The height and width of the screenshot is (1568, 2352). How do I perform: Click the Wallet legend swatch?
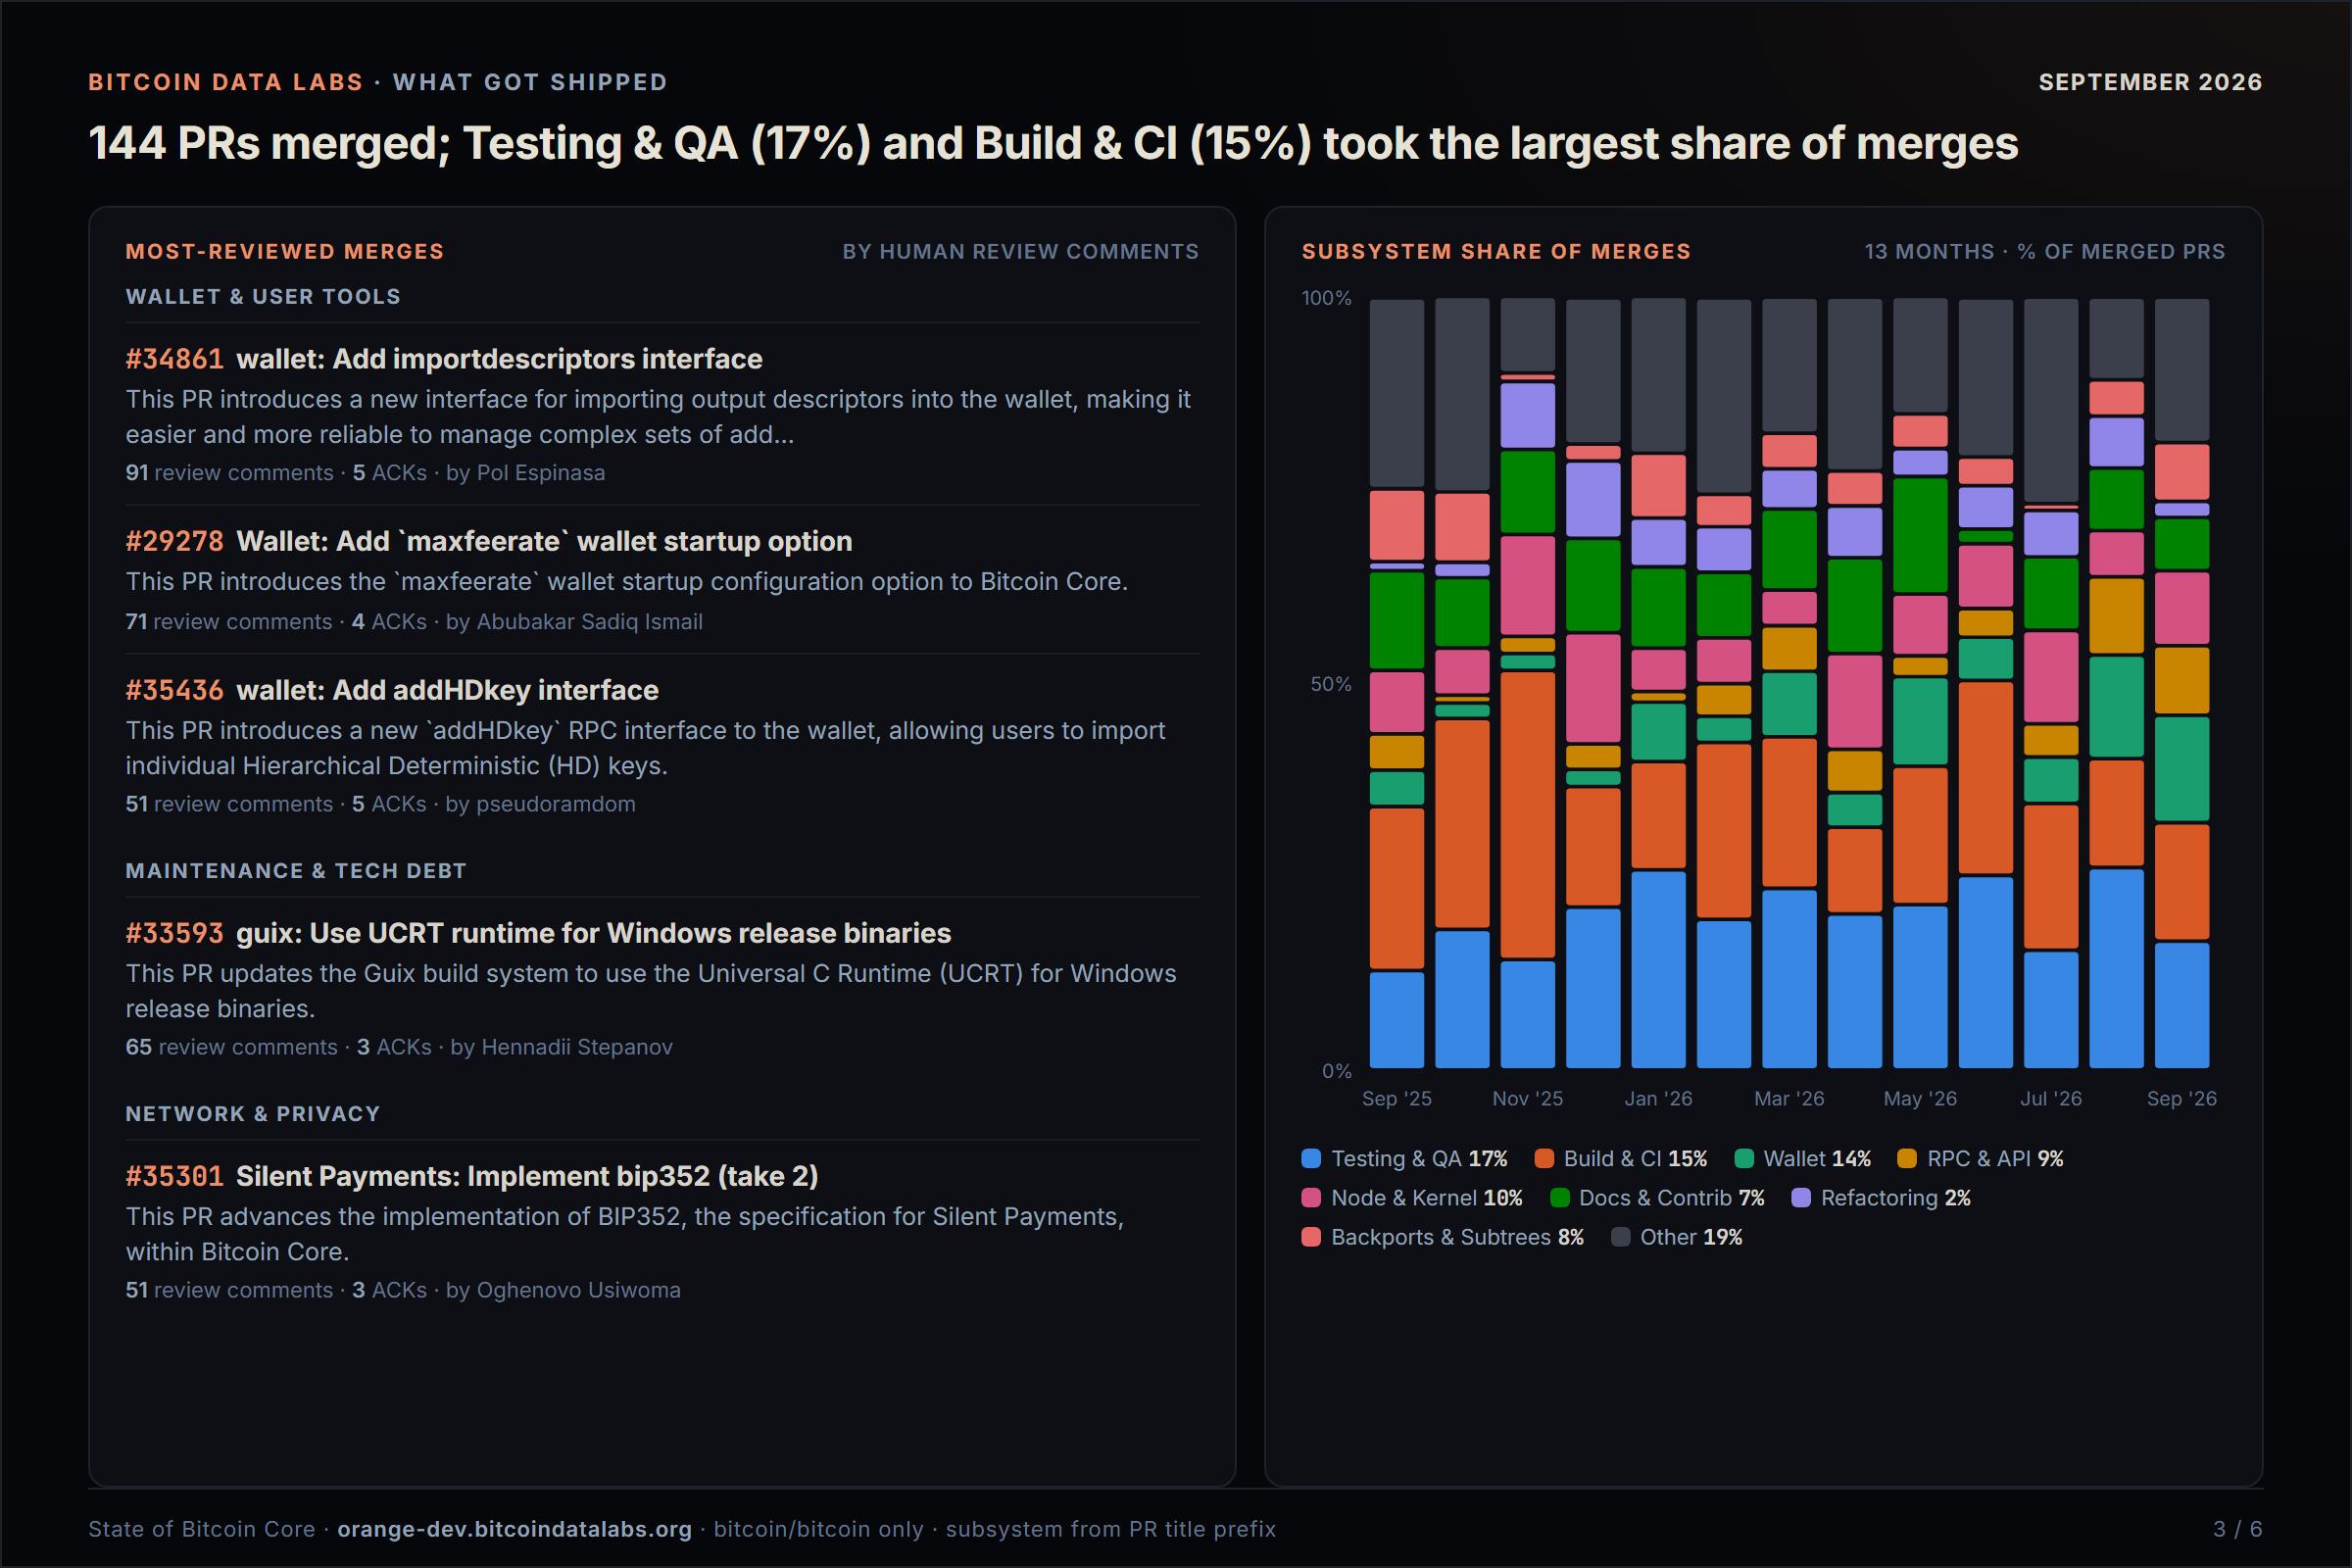pyautogui.click(x=1744, y=1158)
